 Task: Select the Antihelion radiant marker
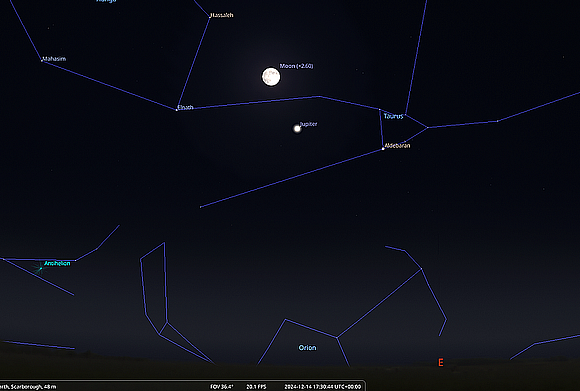coord(40,269)
